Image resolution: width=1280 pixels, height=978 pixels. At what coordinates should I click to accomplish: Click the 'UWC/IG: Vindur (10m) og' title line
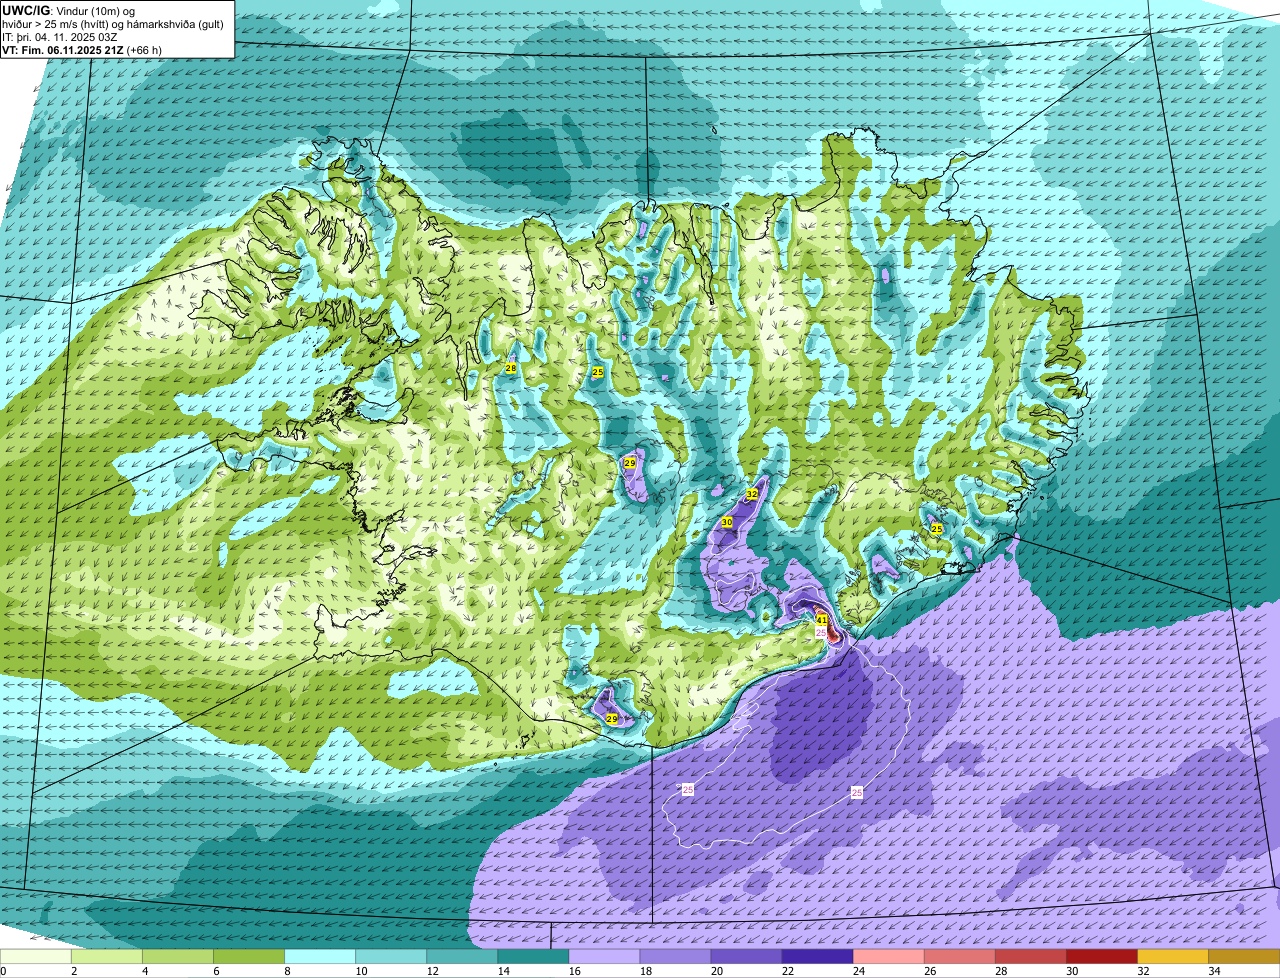(x=69, y=10)
